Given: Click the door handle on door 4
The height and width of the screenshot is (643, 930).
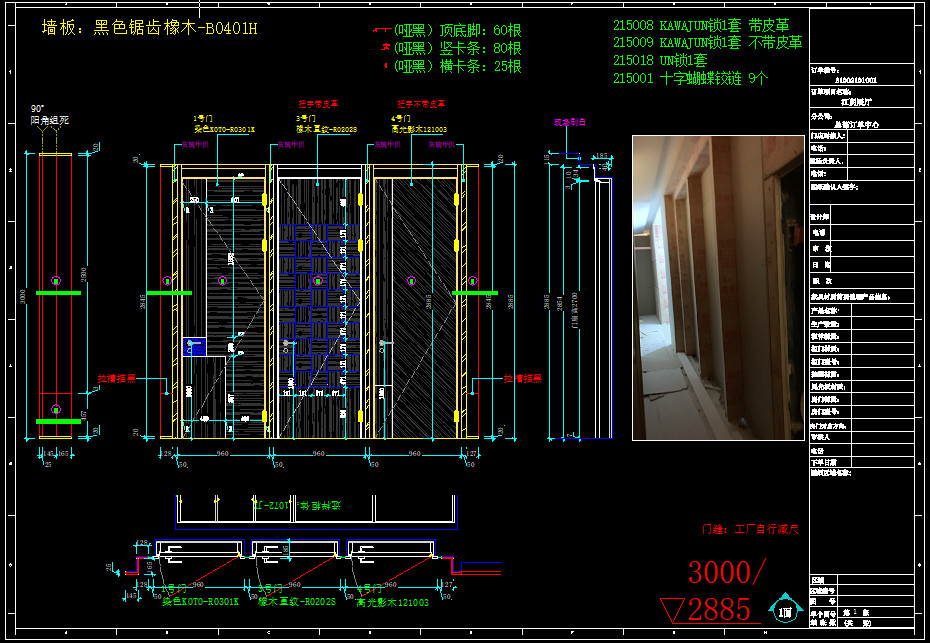Looking at the screenshot, I should 383,342.
